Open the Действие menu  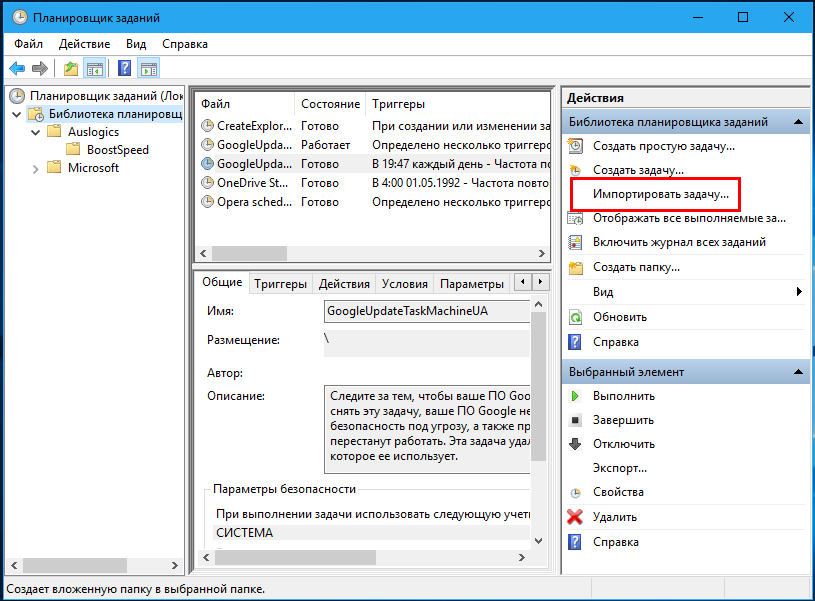tap(84, 44)
